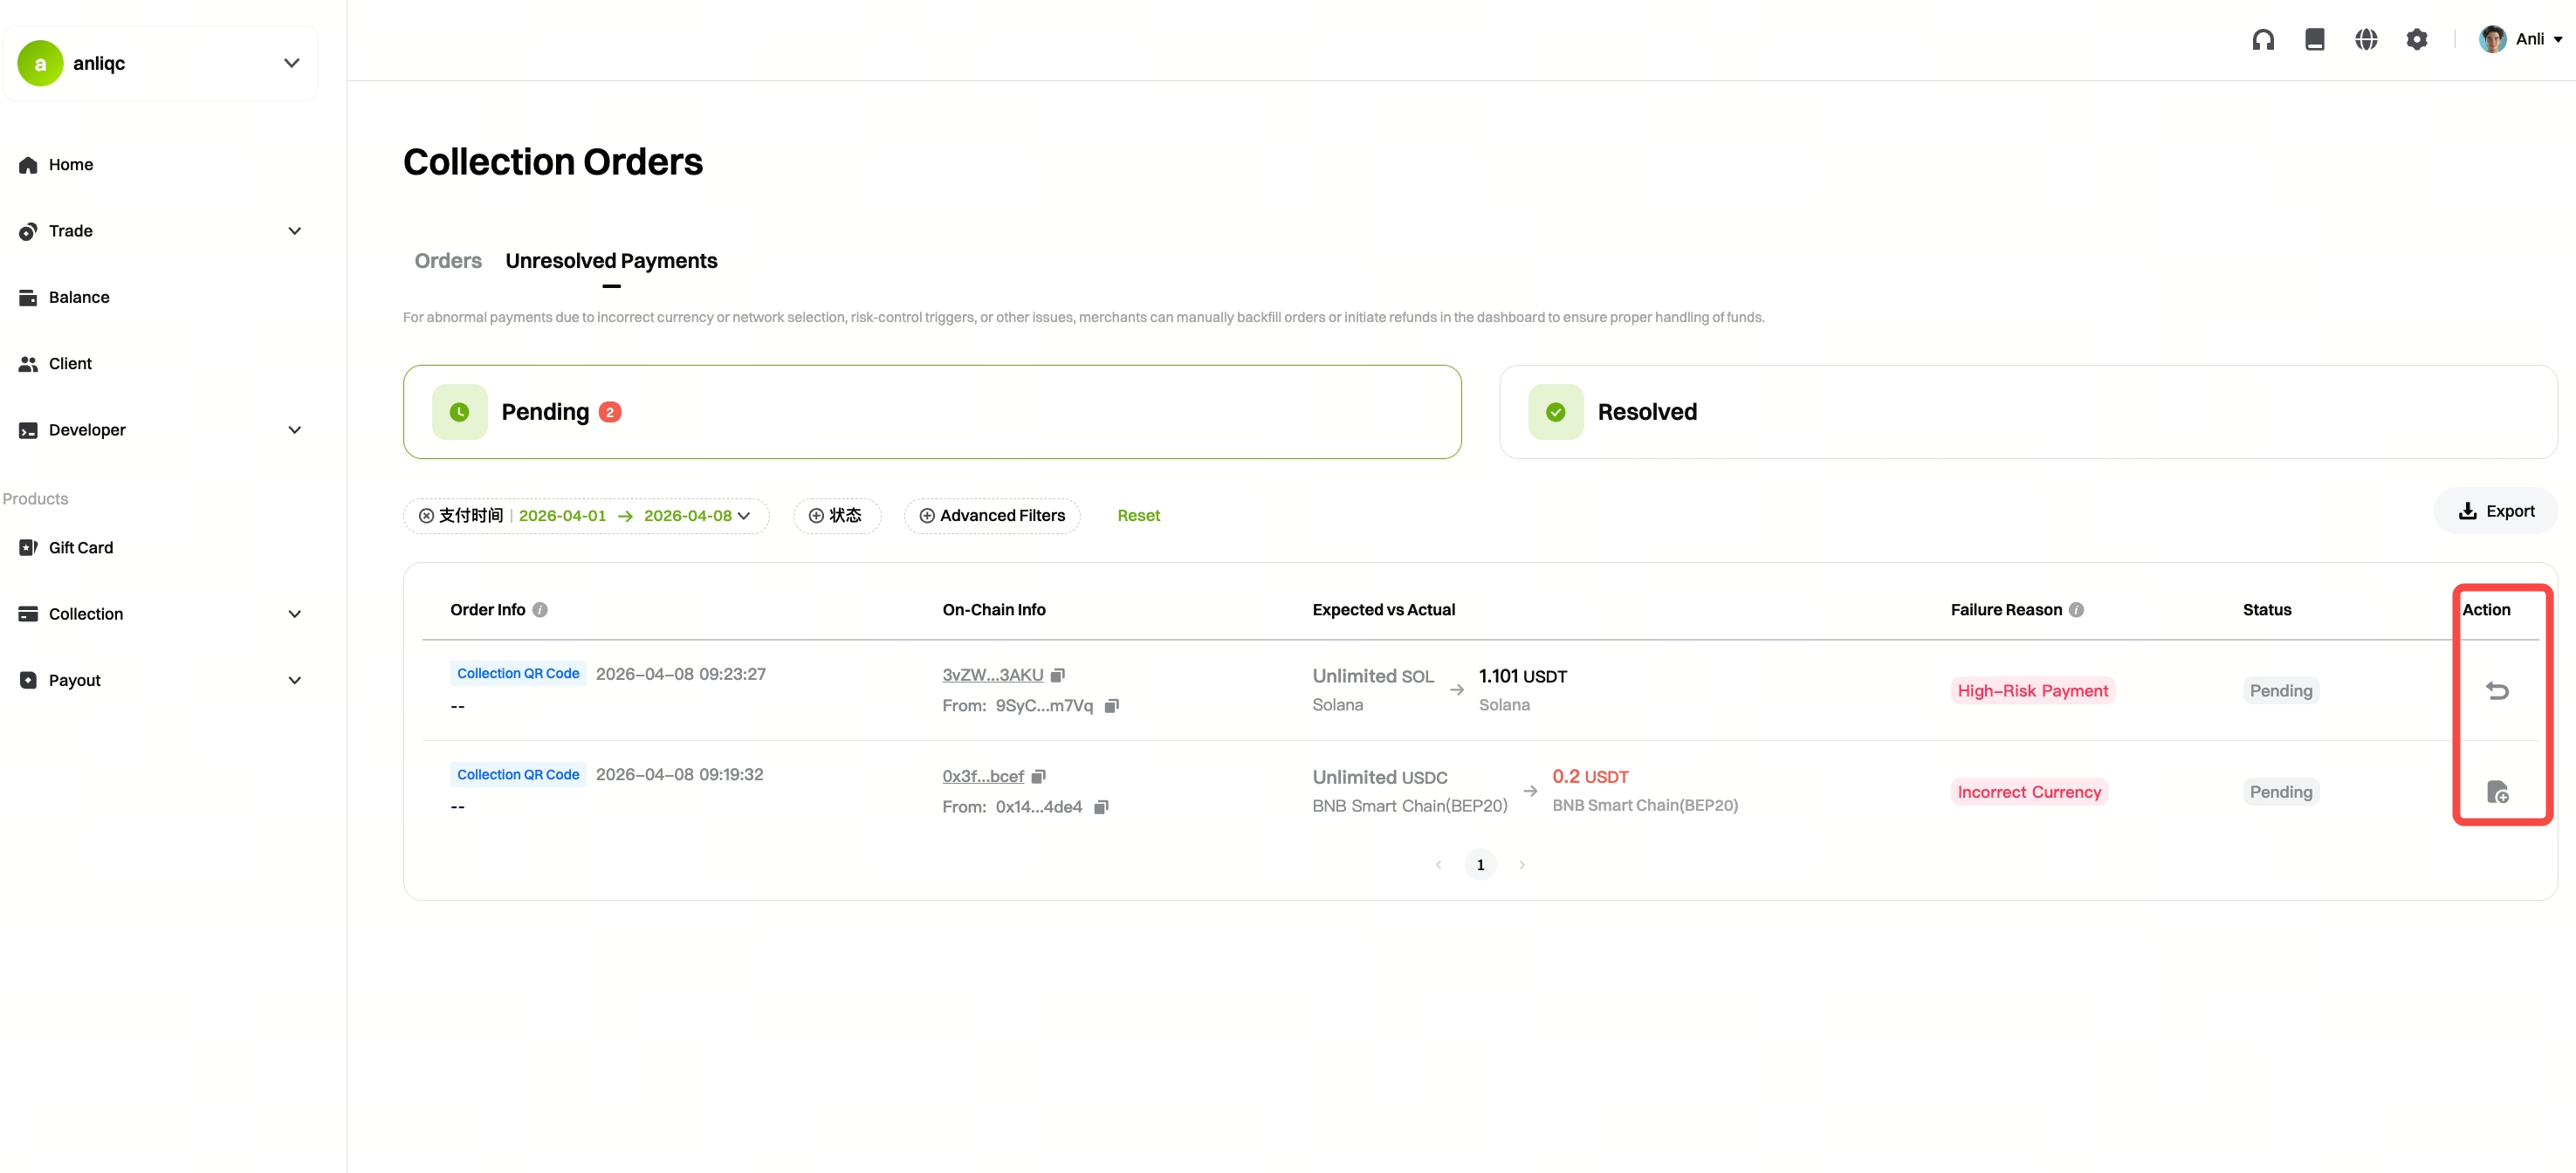
Task: Click page number 1 in pagination
Action: pos(1480,865)
